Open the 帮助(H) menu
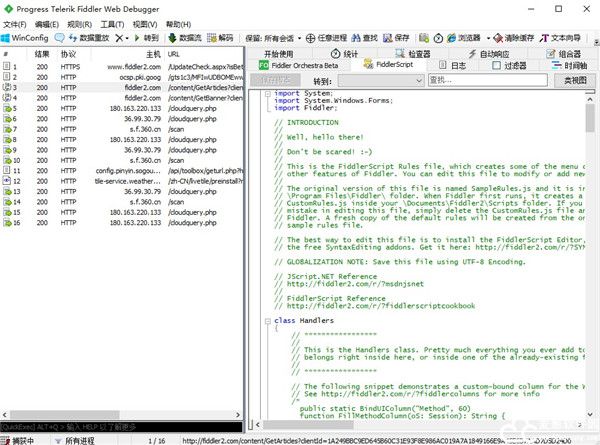Screen dimensions: 600x445 tap(178, 24)
